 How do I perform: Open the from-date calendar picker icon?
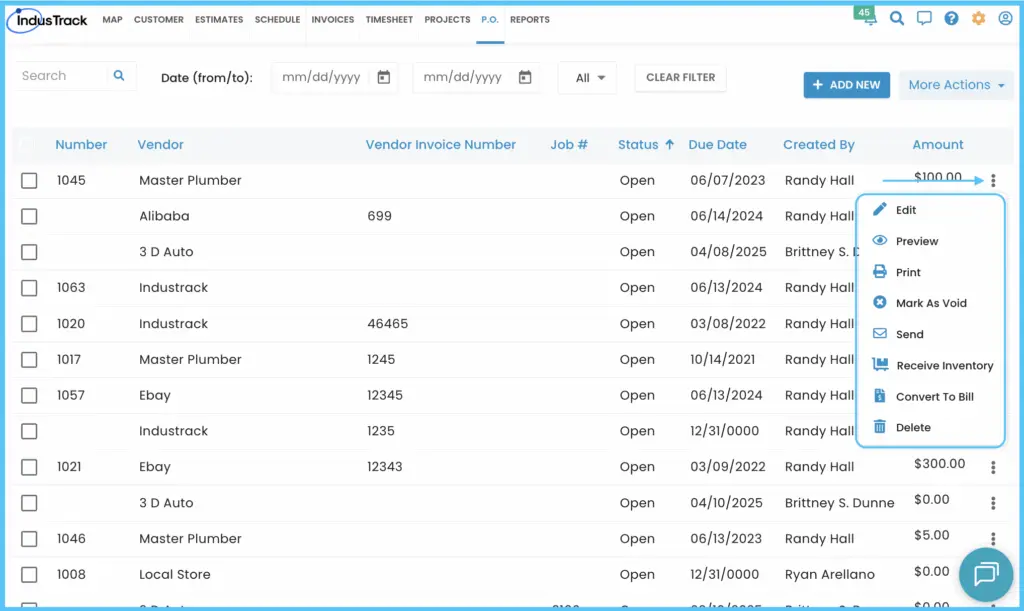click(384, 77)
